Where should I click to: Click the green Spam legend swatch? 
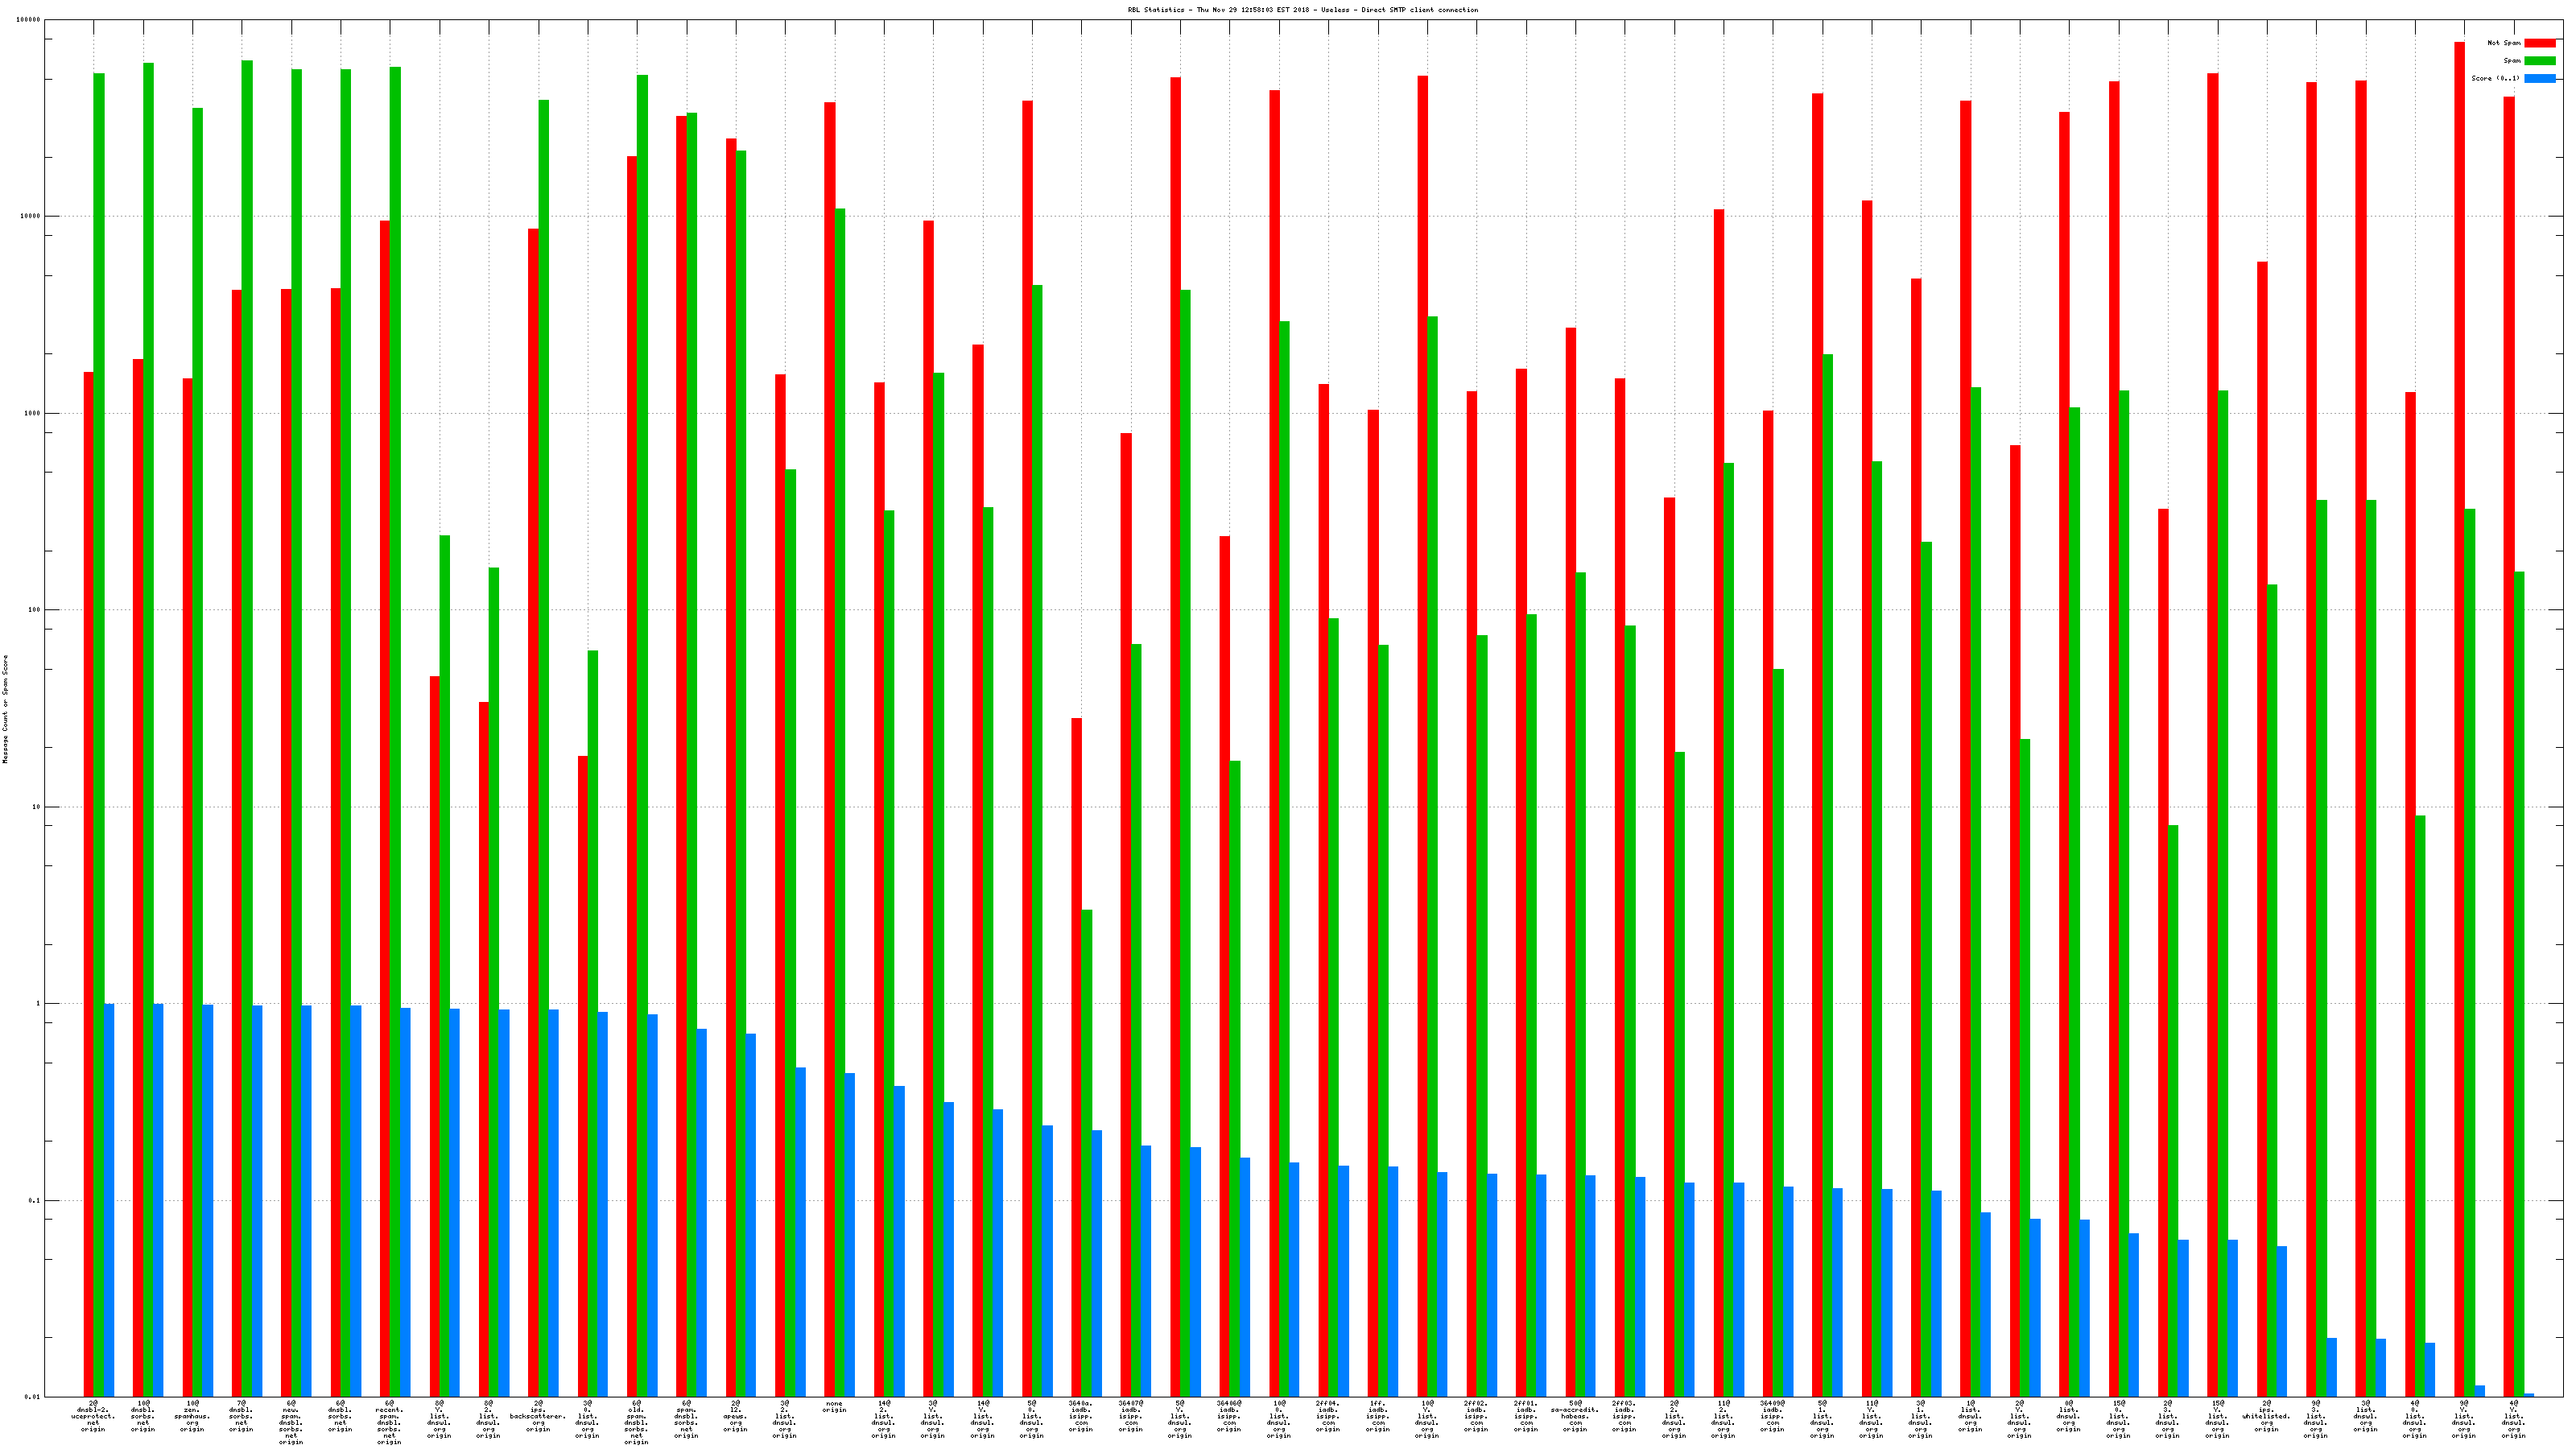[2539, 61]
